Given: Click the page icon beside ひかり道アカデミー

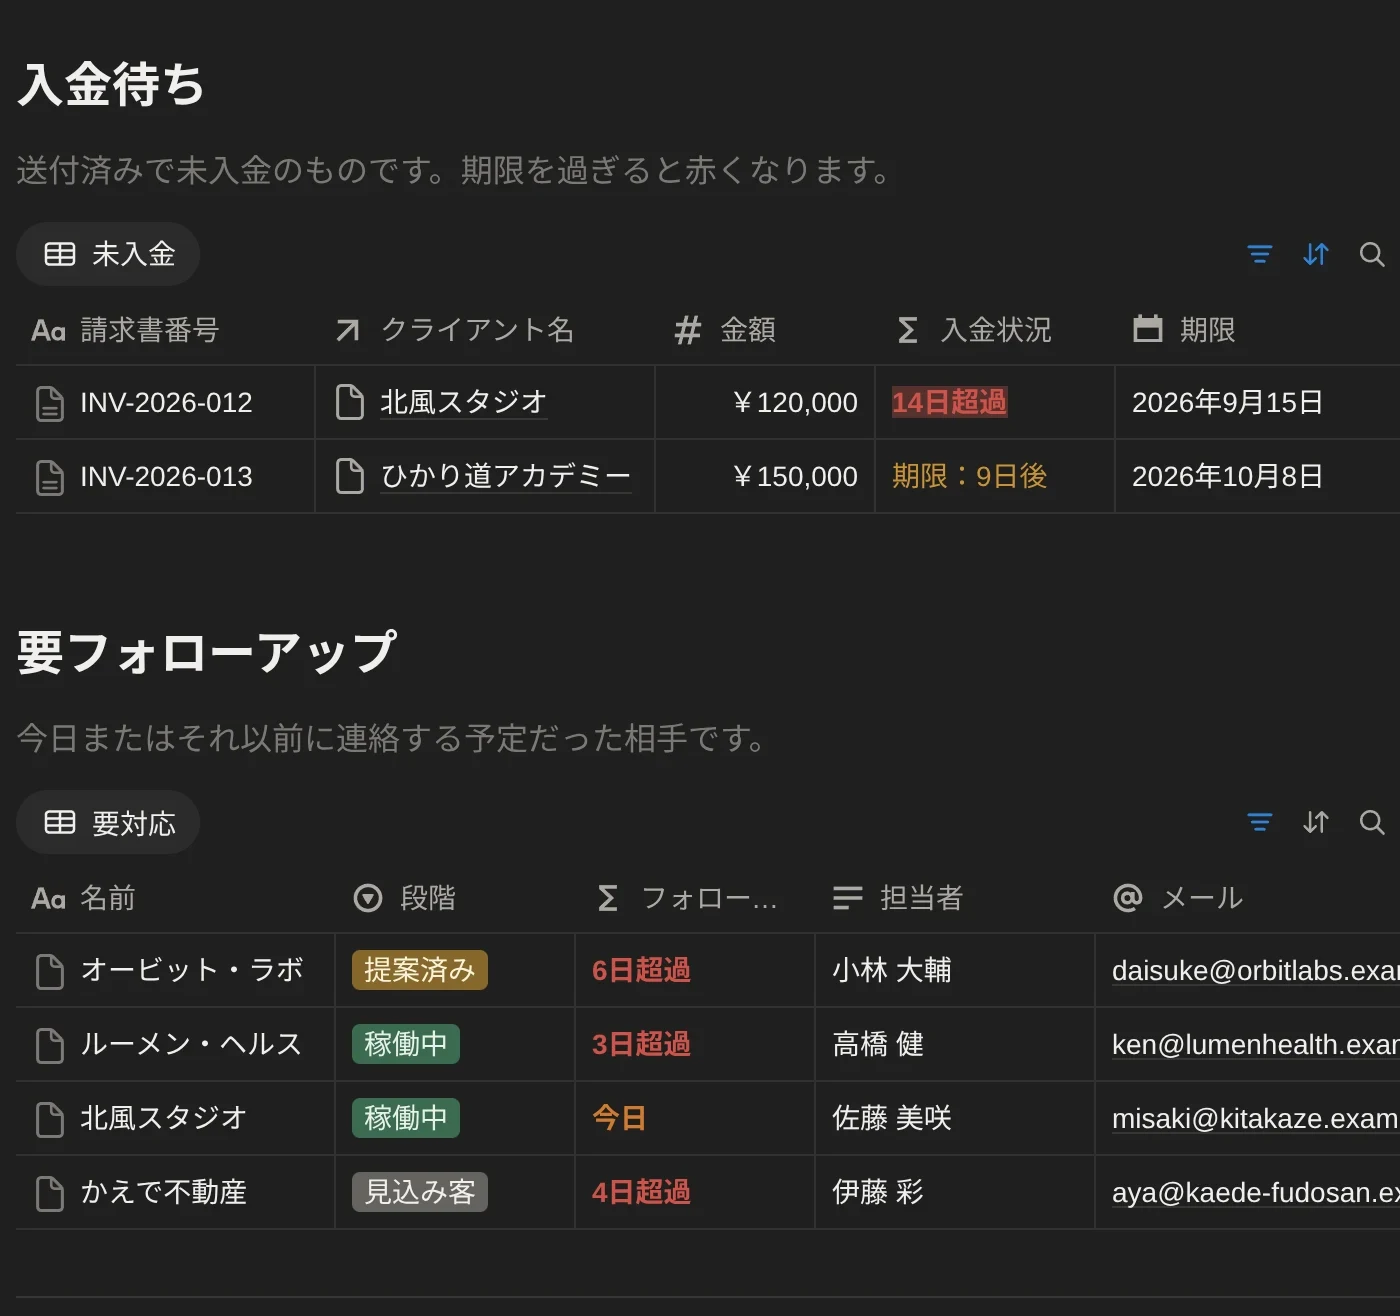Looking at the screenshot, I should 350,476.
